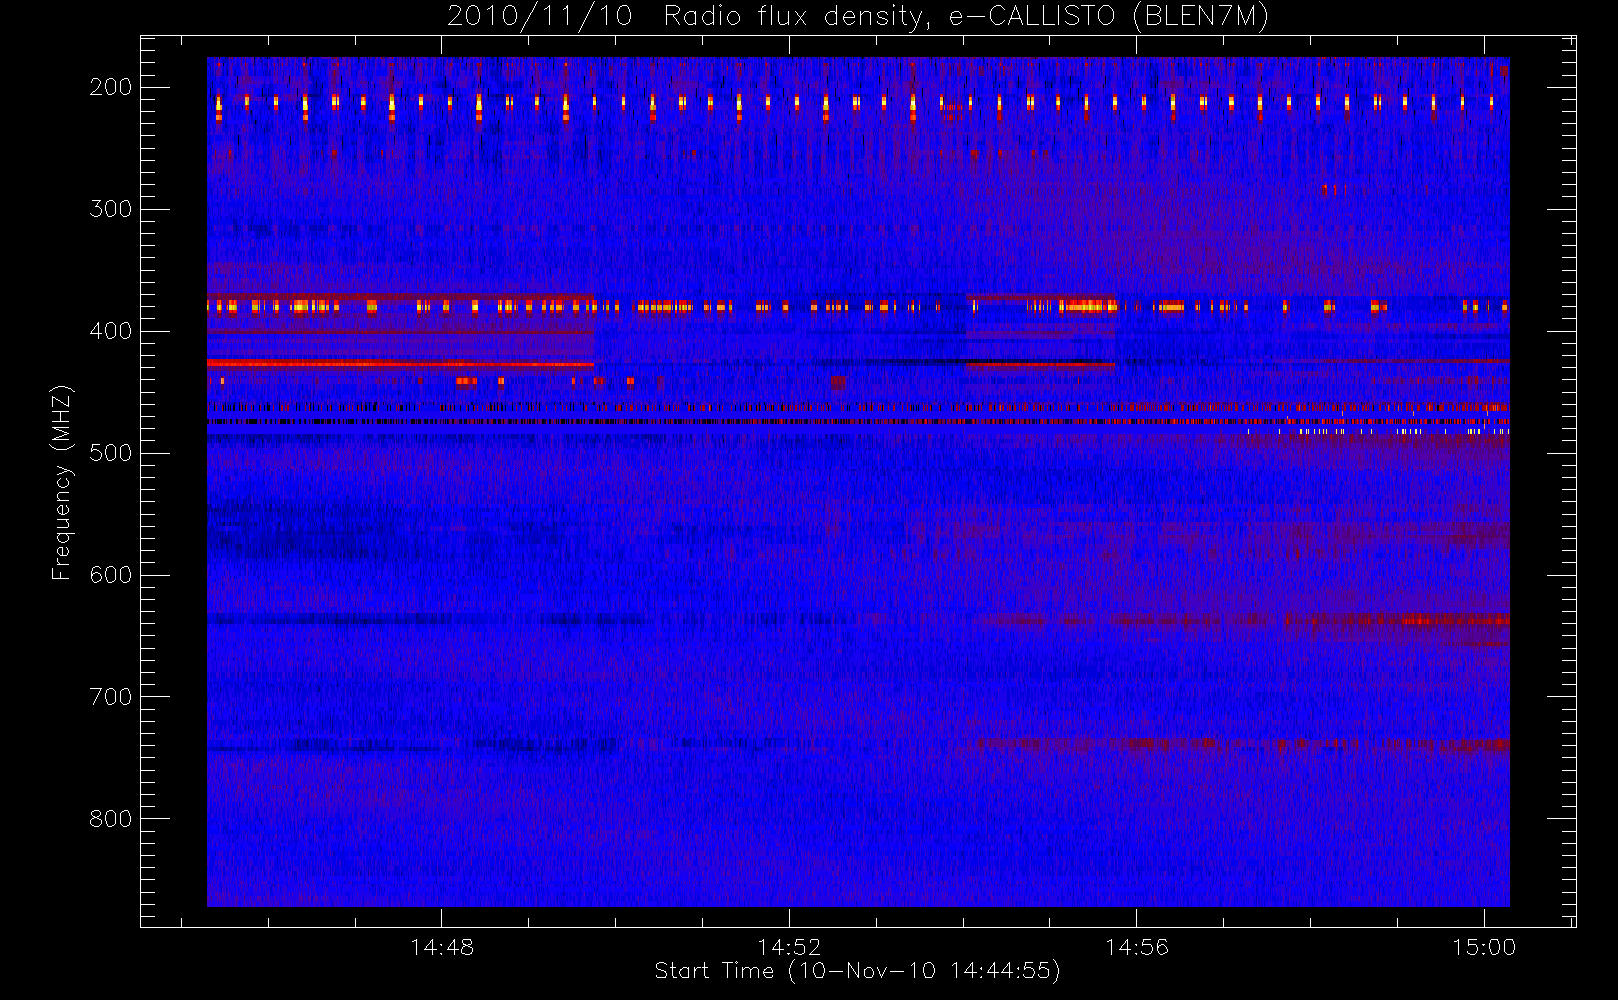Image resolution: width=1618 pixels, height=1000 pixels.
Task: Click the 14:52 time tick label
Action: [x=789, y=947]
